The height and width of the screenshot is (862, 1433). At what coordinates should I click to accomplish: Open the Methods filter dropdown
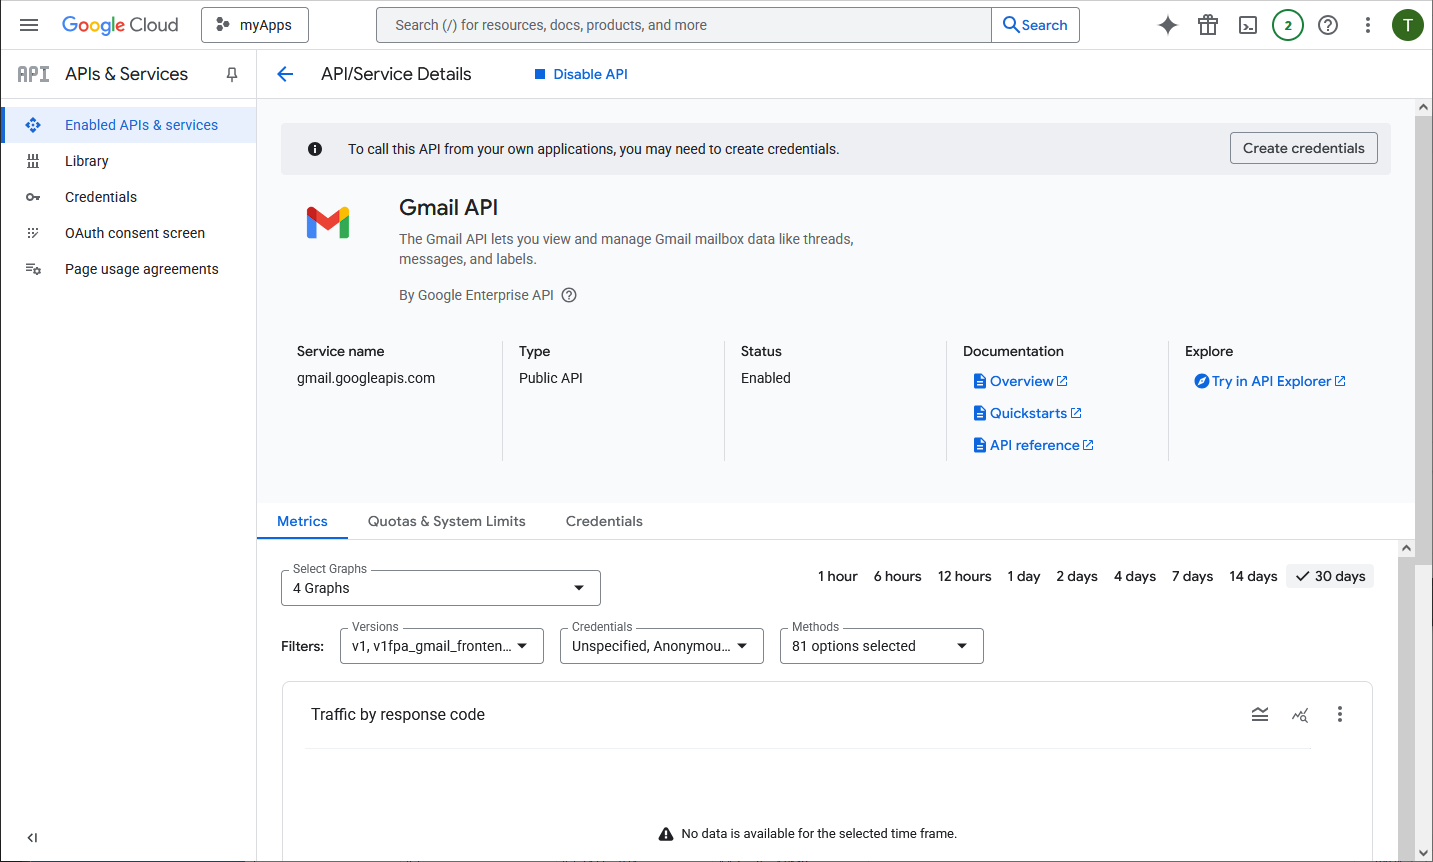tap(881, 646)
